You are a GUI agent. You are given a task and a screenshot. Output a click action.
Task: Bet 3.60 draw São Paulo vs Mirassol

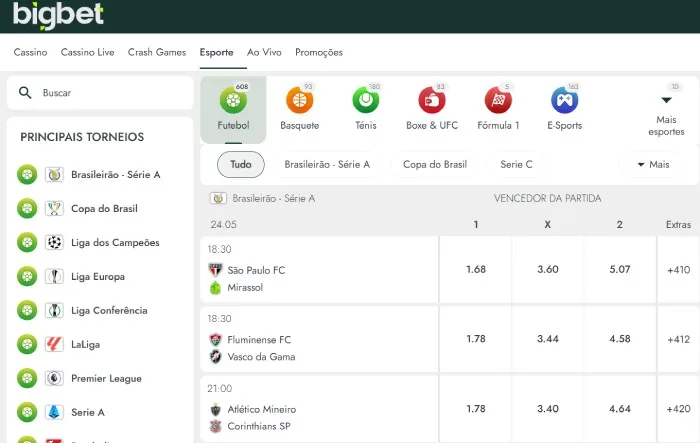click(548, 270)
